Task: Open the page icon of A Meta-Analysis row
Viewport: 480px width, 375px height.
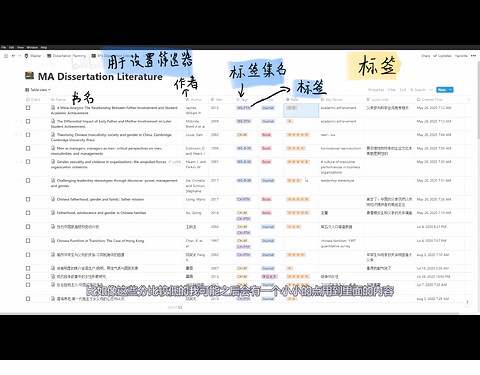Action: click(53, 108)
